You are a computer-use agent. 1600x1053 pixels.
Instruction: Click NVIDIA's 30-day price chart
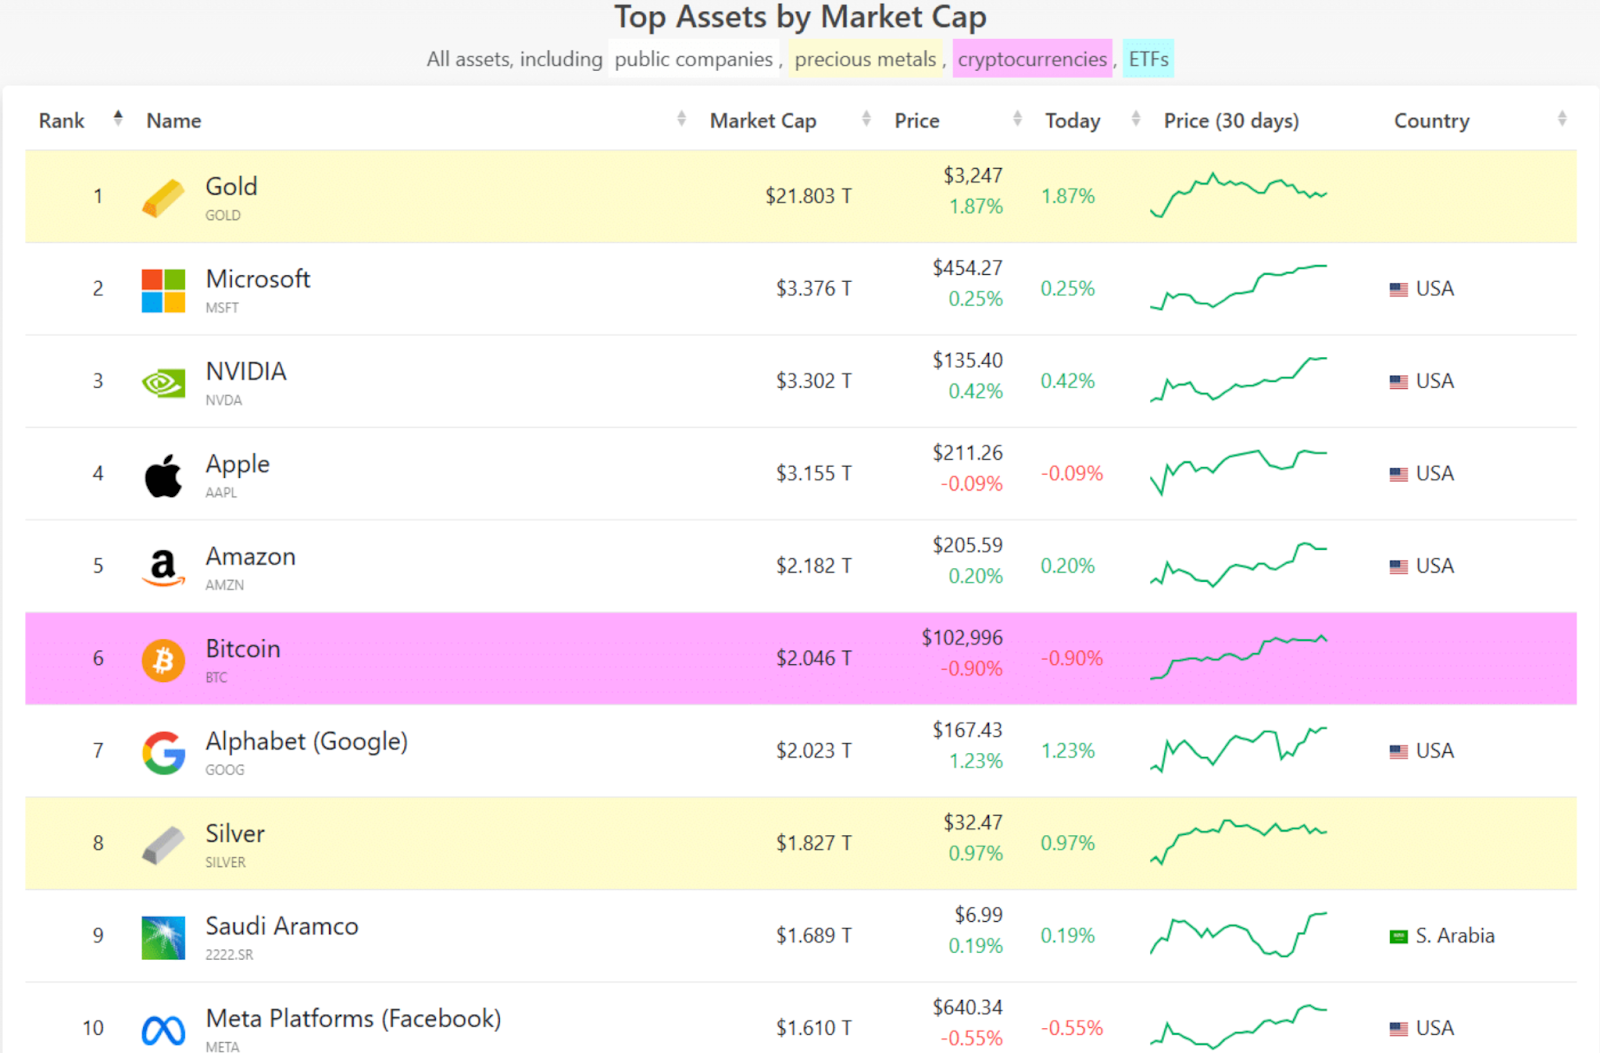tap(1238, 379)
